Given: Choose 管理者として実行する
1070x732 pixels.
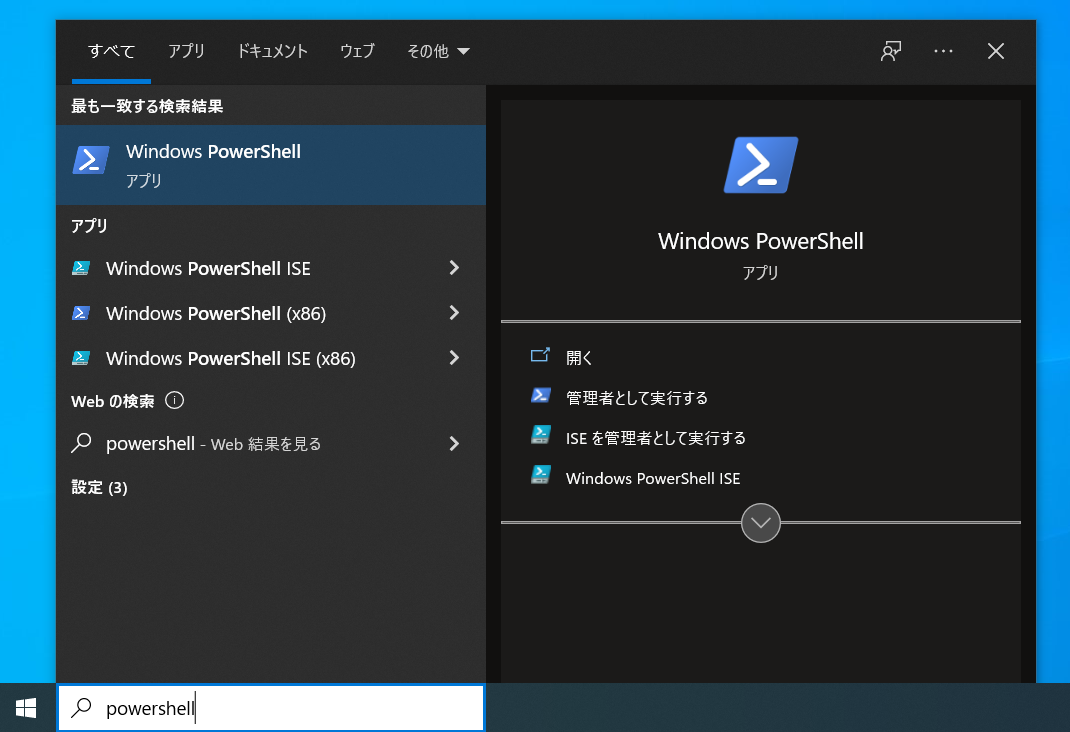Looking at the screenshot, I should tap(637, 398).
